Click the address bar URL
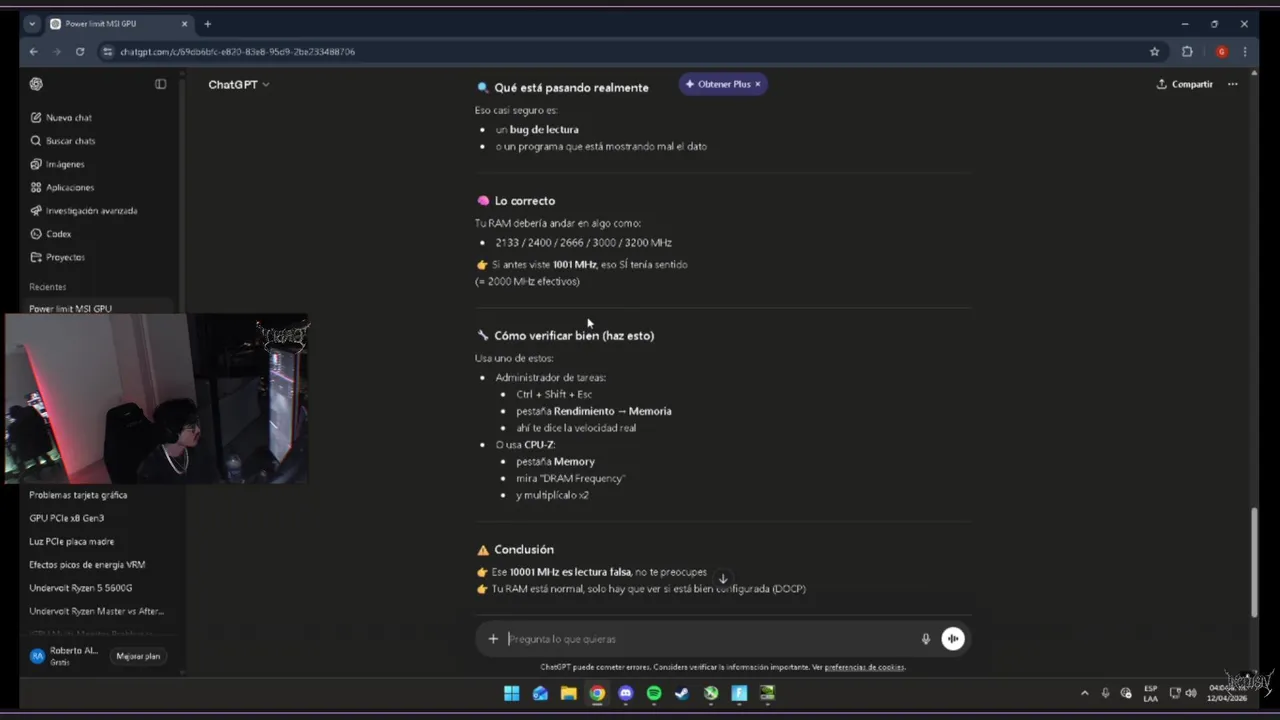Image resolution: width=1280 pixels, height=720 pixels. 237,51
